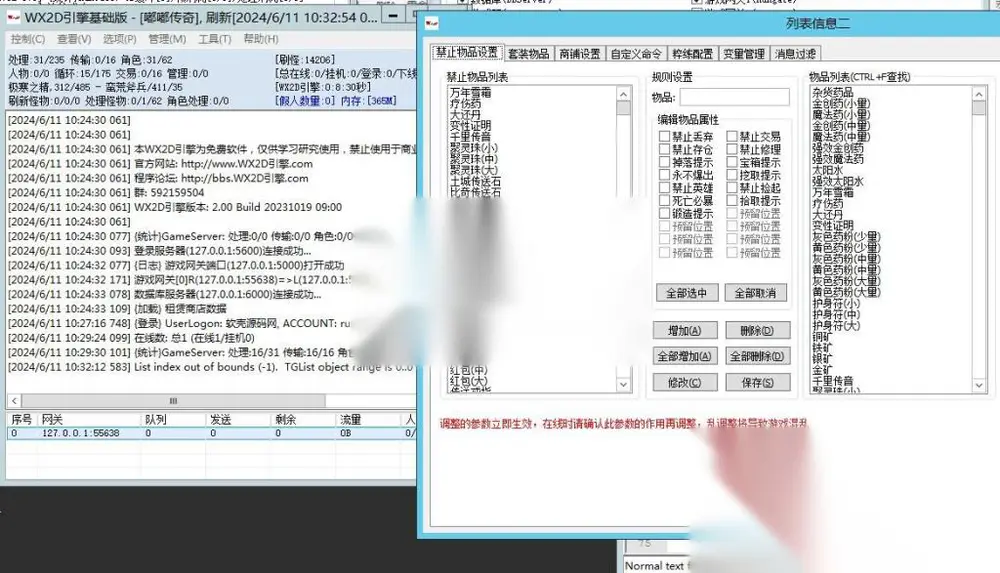Switch to the 套装物品 tab

pos(528,54)
